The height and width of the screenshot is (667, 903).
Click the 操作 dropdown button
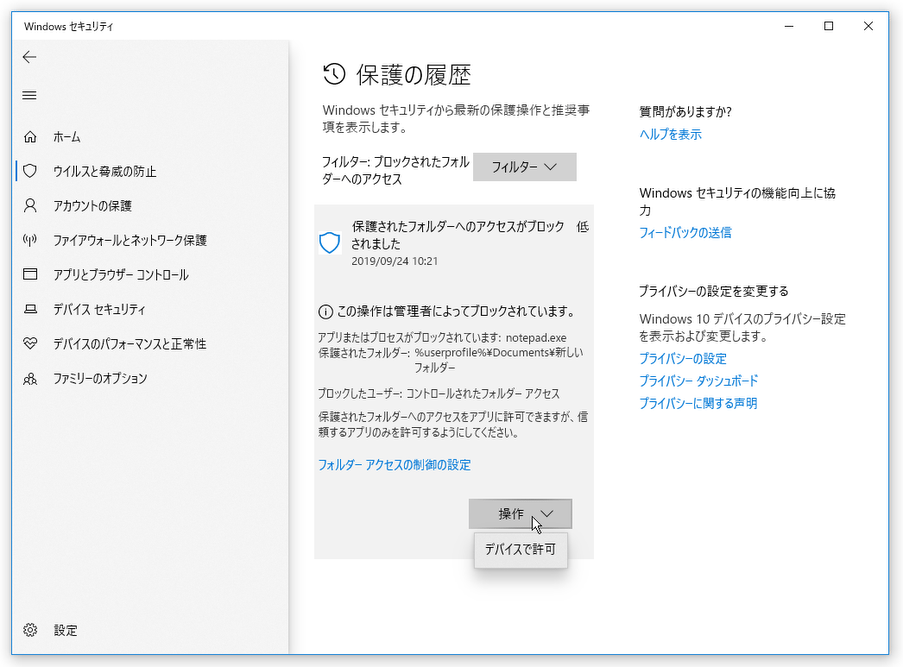(521, 514)
